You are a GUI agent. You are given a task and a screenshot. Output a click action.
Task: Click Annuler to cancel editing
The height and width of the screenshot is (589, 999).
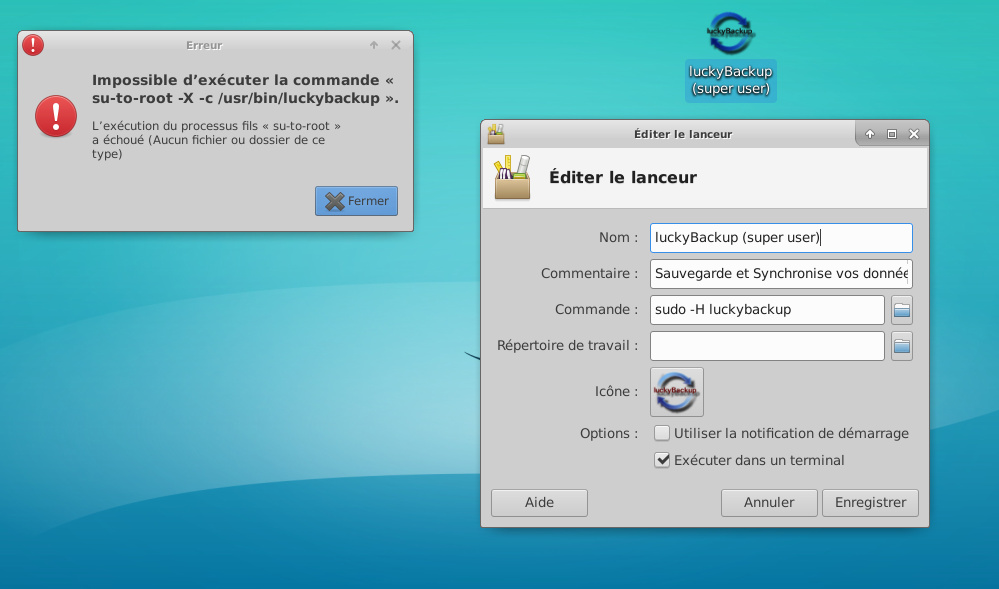point(769,503)
